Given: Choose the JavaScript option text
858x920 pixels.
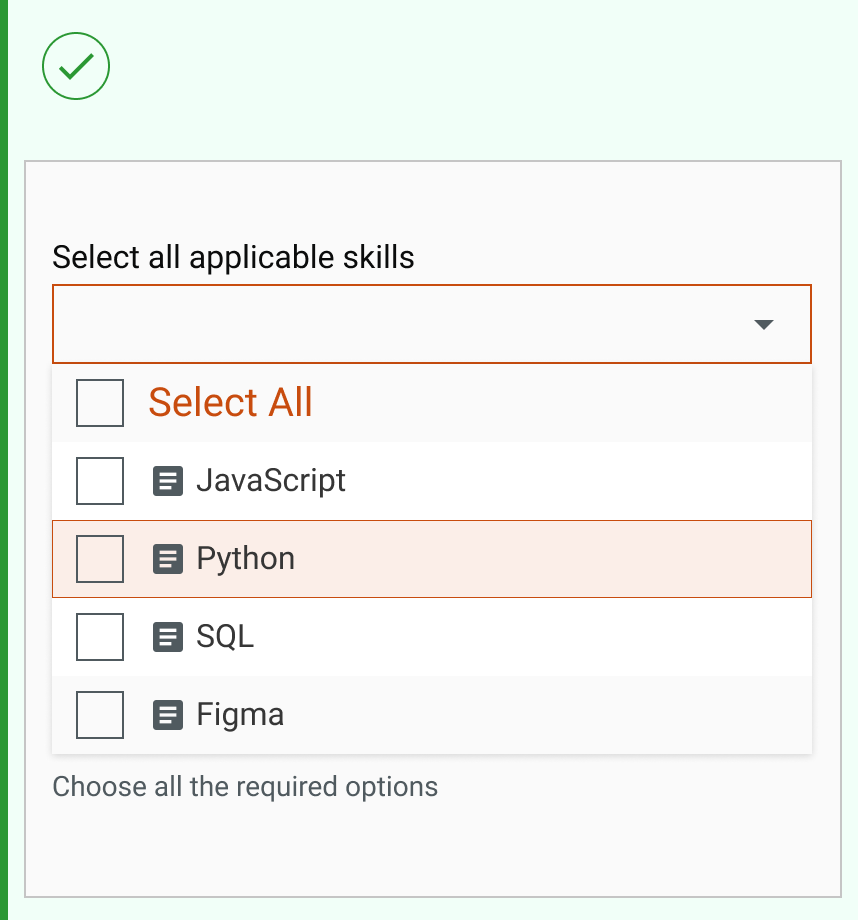Looking at the screenshot, I should click(271, 481).
